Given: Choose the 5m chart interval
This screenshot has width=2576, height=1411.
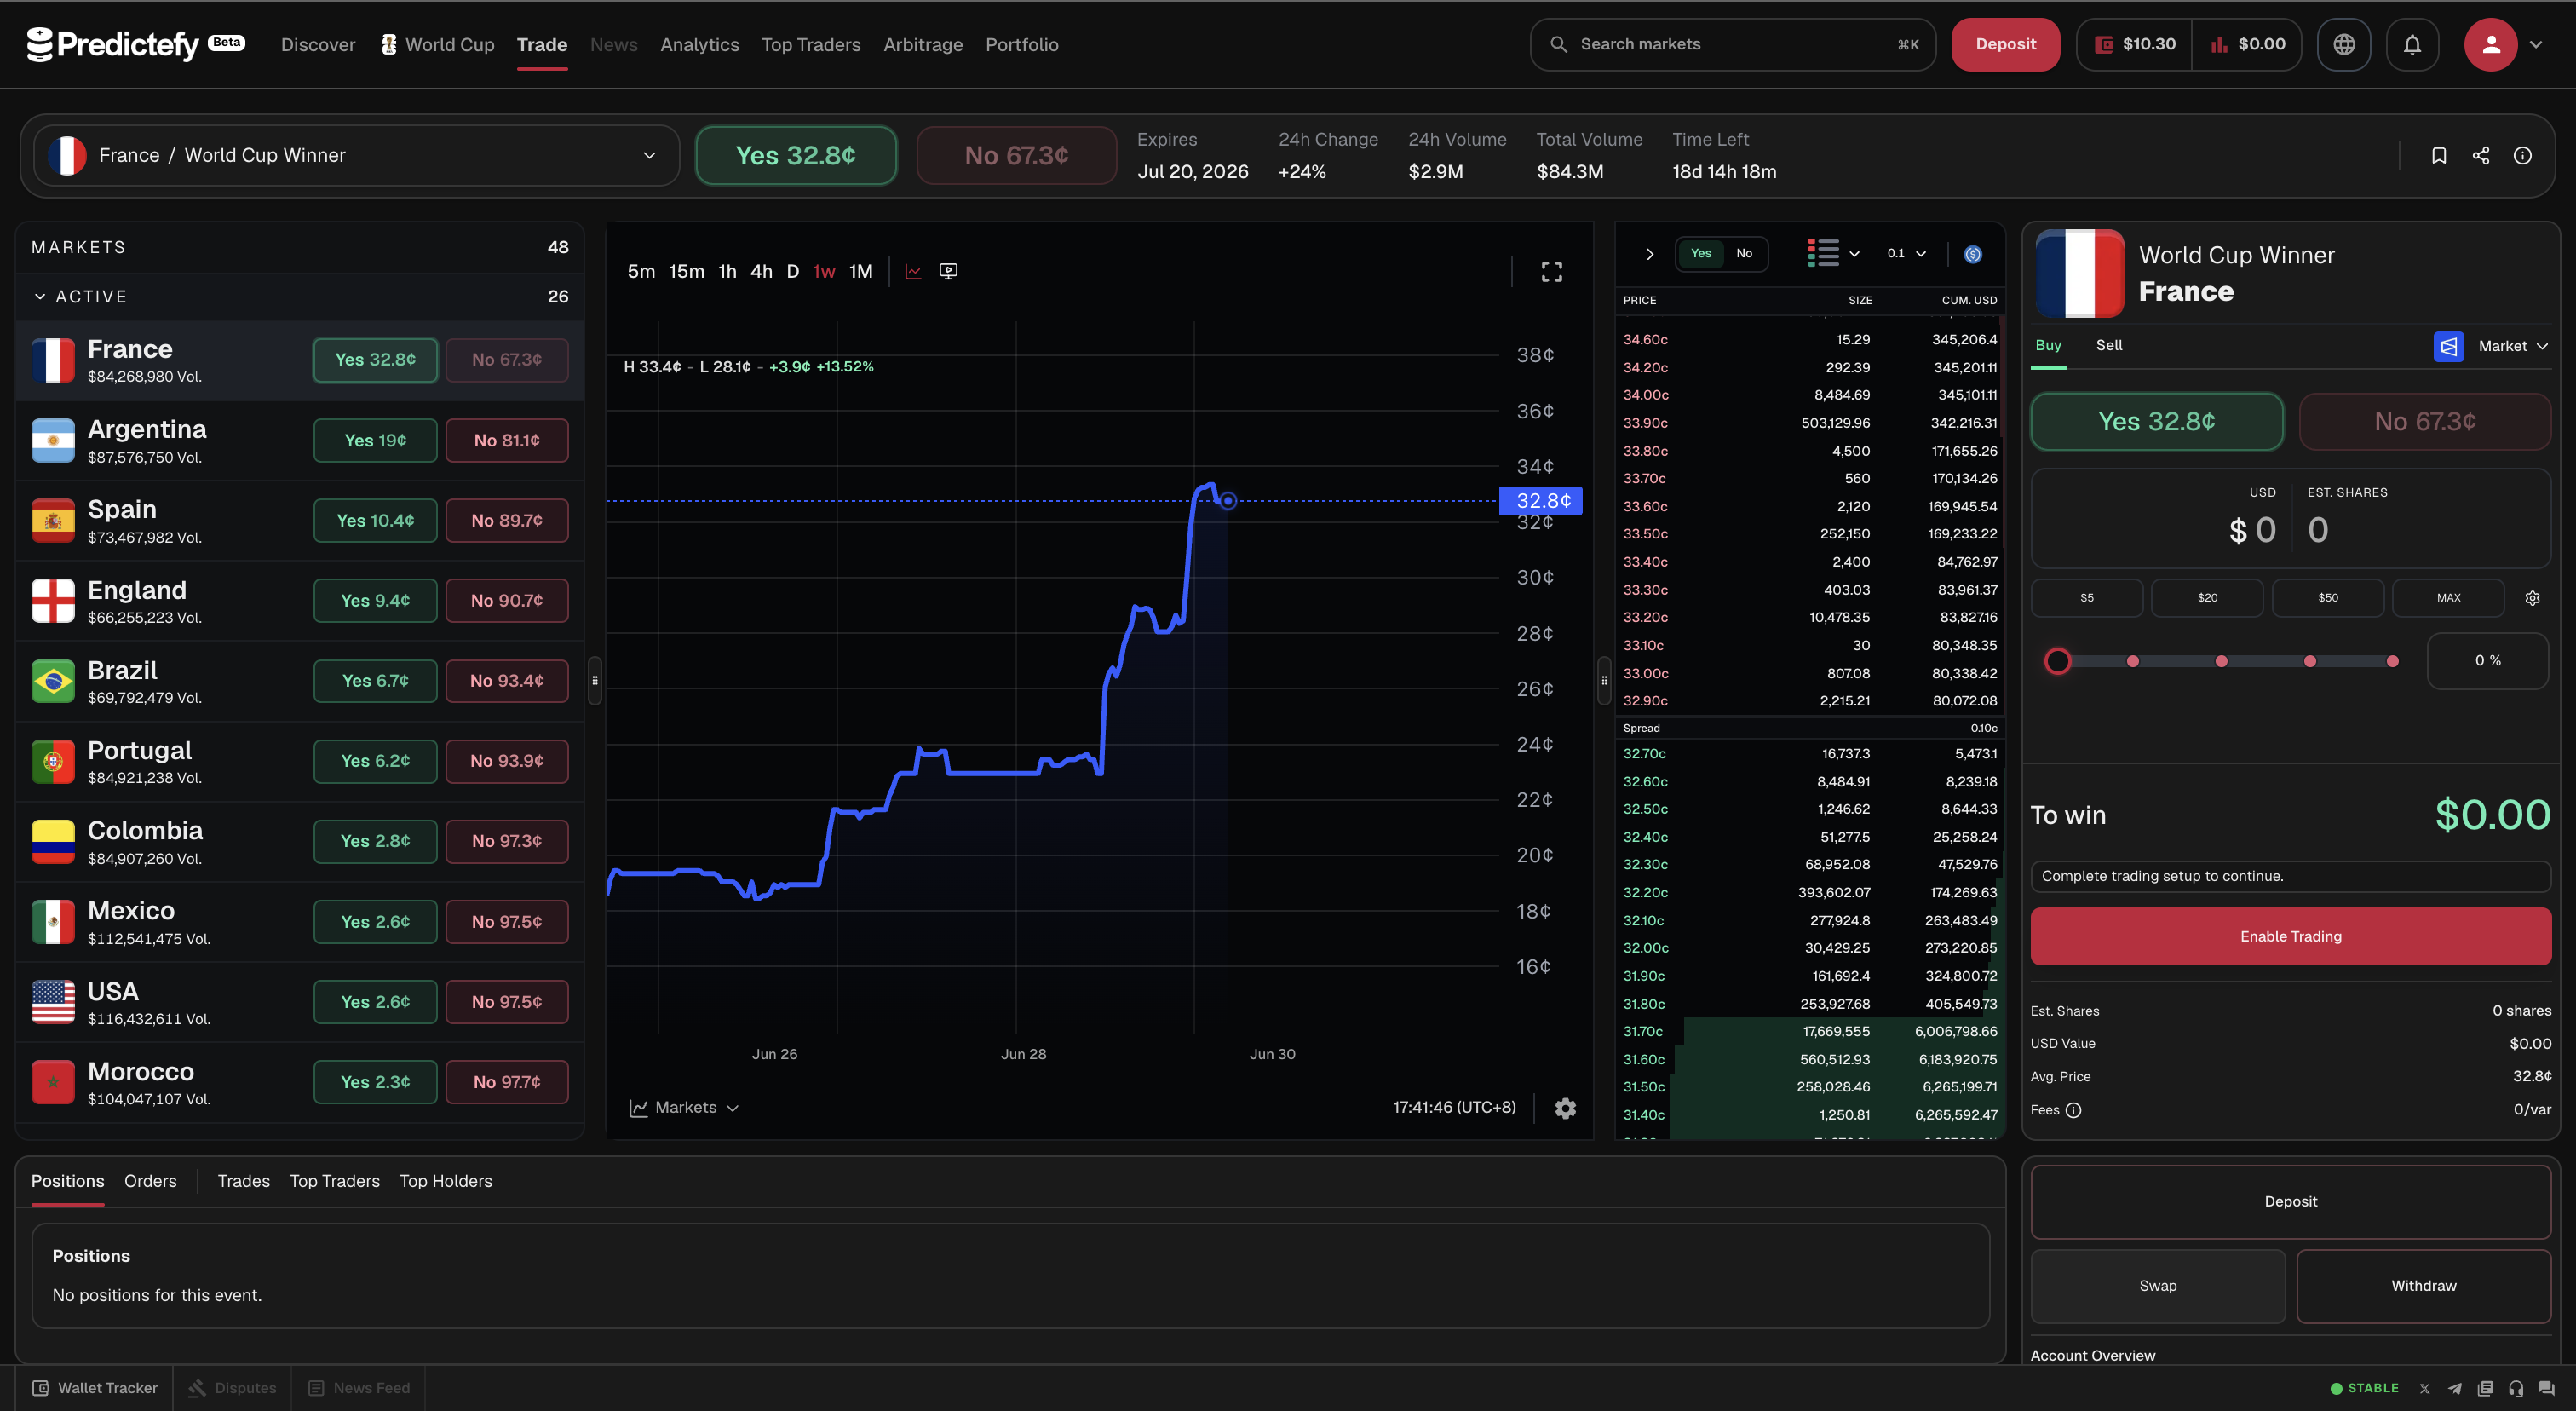Looking at the screenshot, I should (641, 271).
